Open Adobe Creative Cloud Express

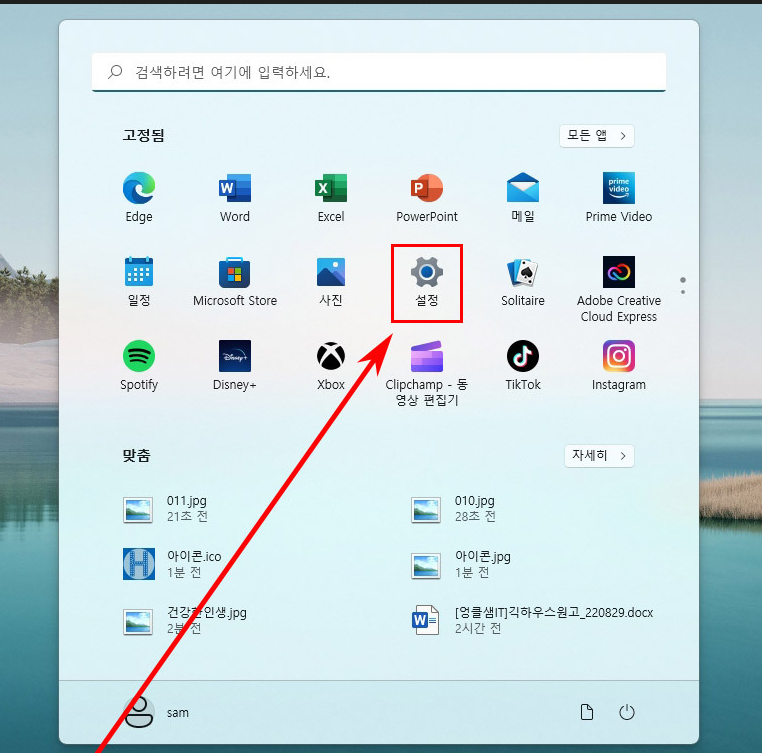[x=619, y=289]
